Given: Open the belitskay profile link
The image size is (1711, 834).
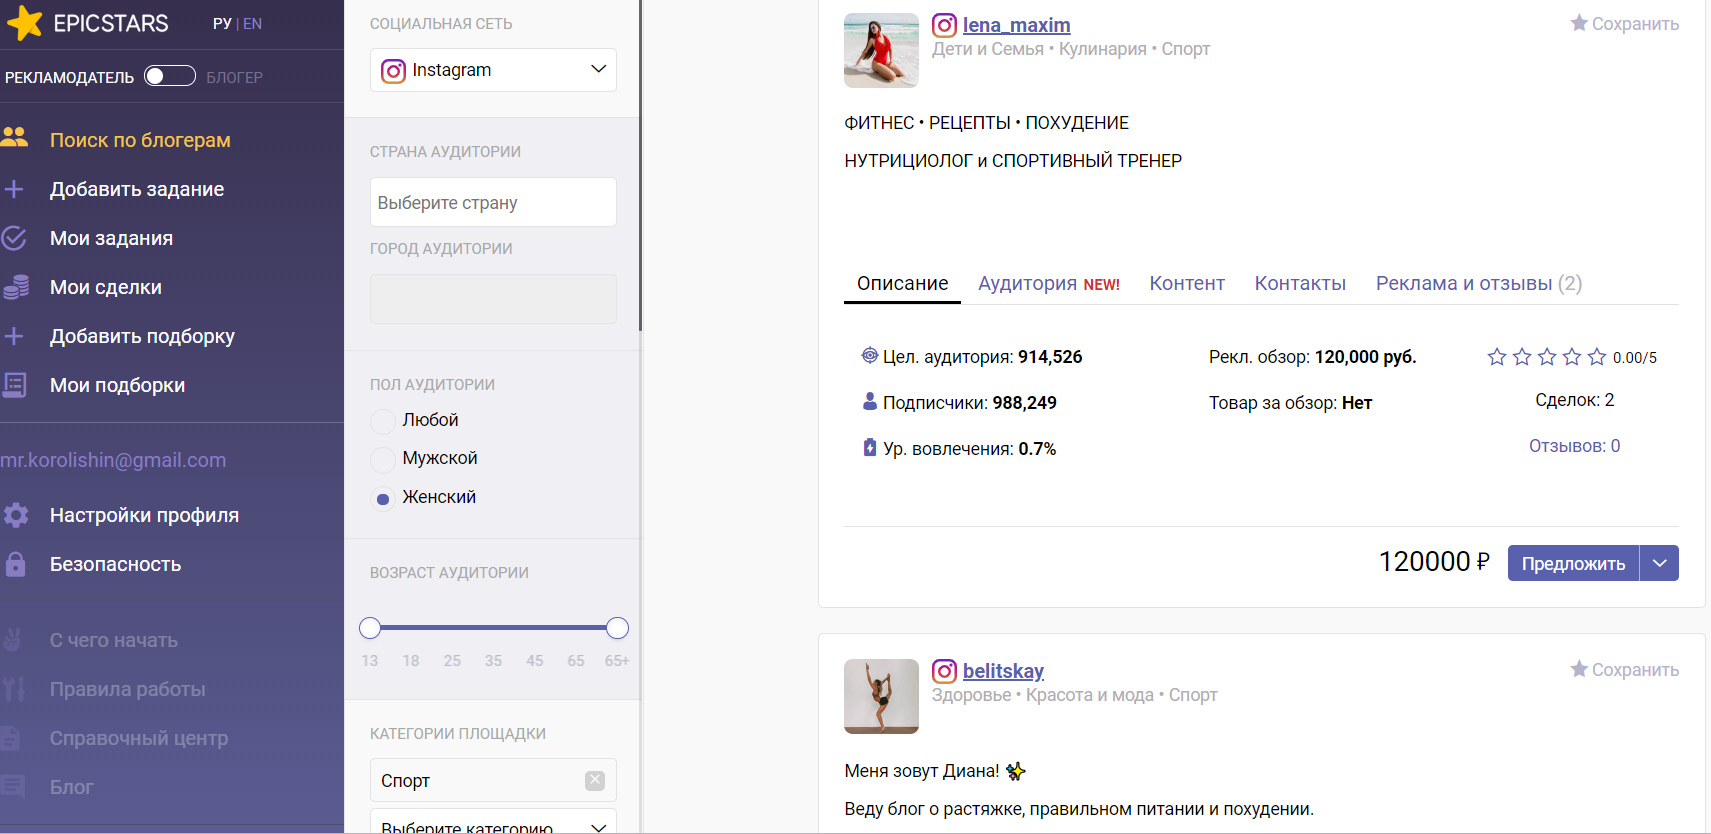Looking at the screenshot, I should point(1003,671).
